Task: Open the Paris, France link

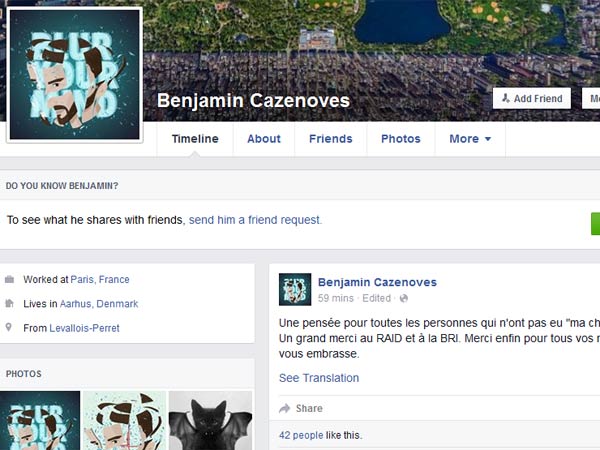Action: tap(100, 280)
